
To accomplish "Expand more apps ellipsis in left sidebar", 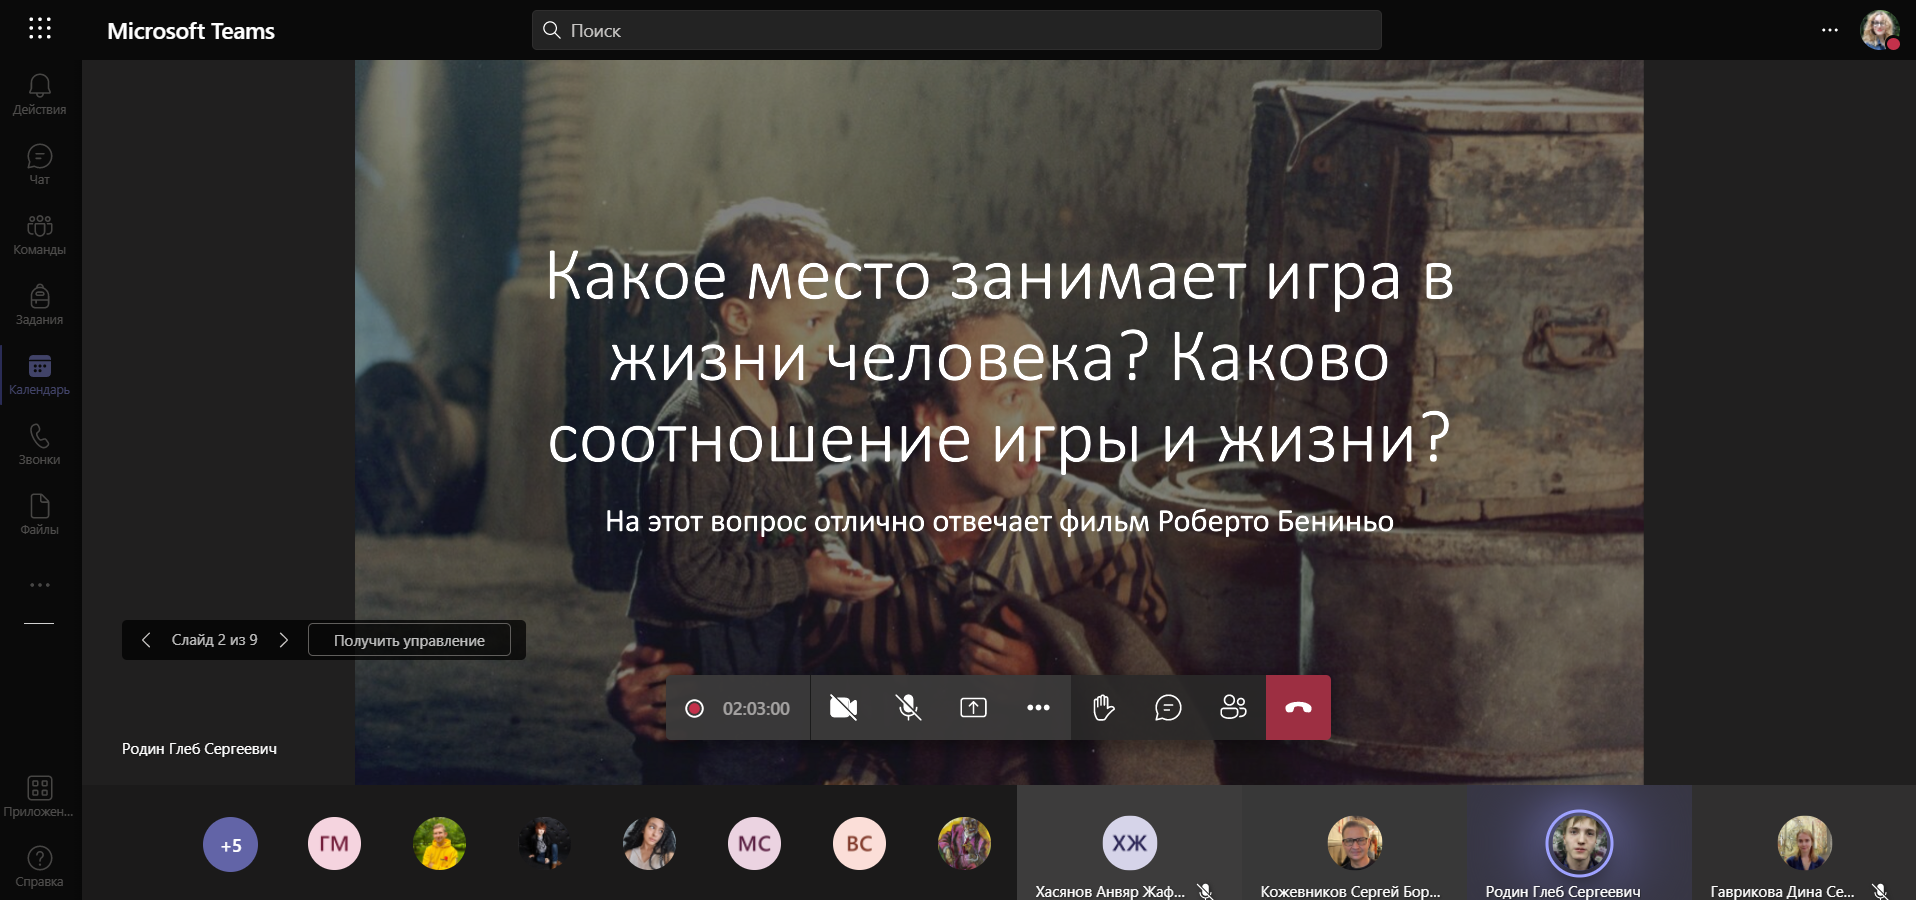I will coord(40,585).
